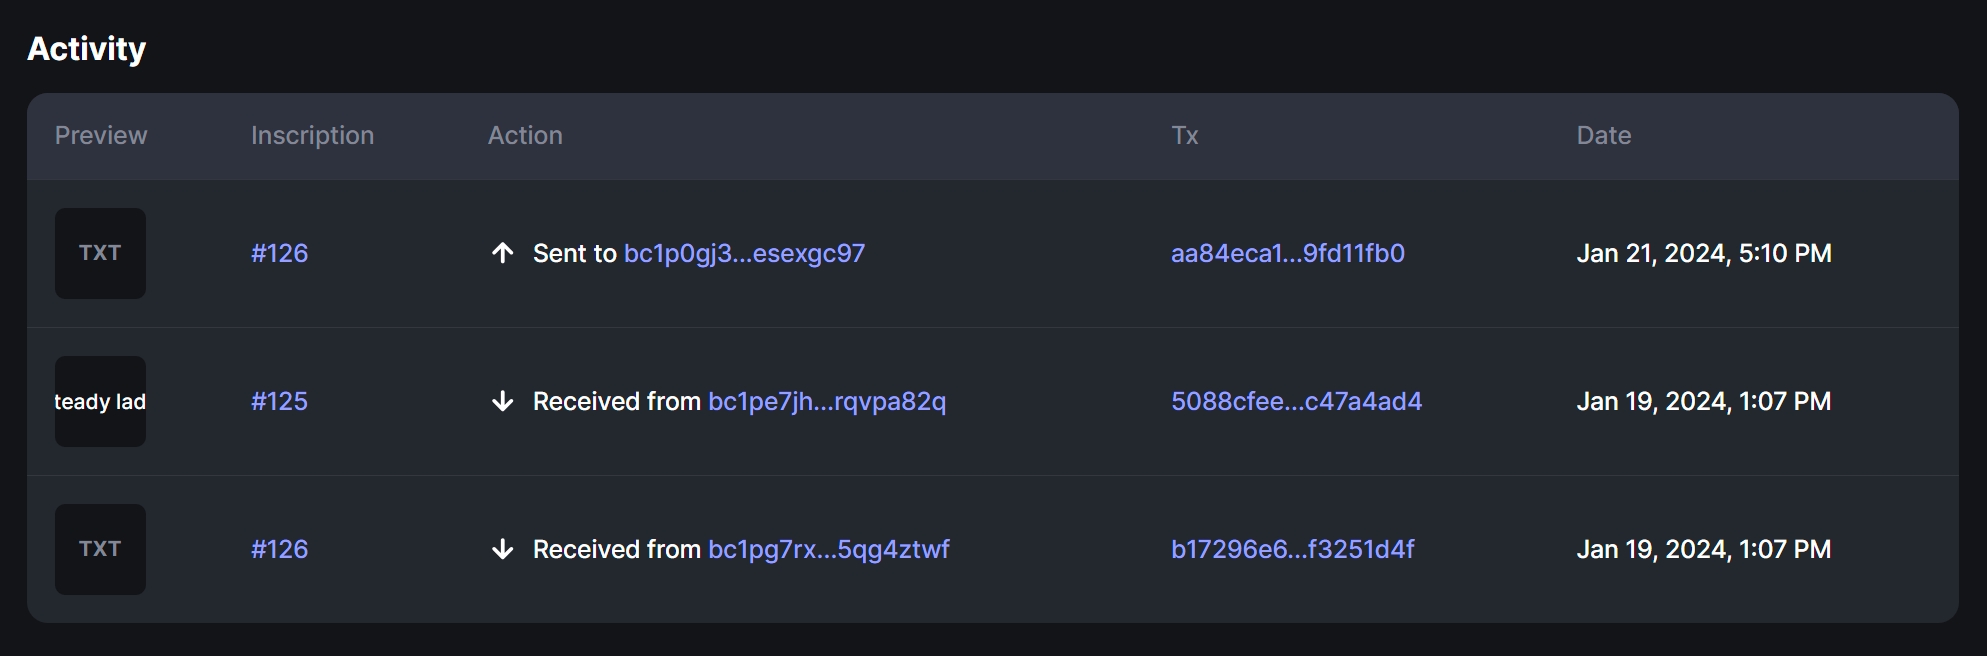Click the Date column header

click(x=1603, y=135)
